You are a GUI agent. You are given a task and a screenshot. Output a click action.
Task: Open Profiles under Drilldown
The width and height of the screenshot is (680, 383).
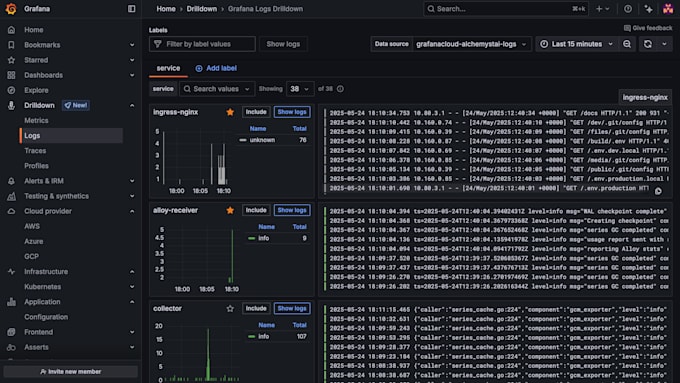36,166
